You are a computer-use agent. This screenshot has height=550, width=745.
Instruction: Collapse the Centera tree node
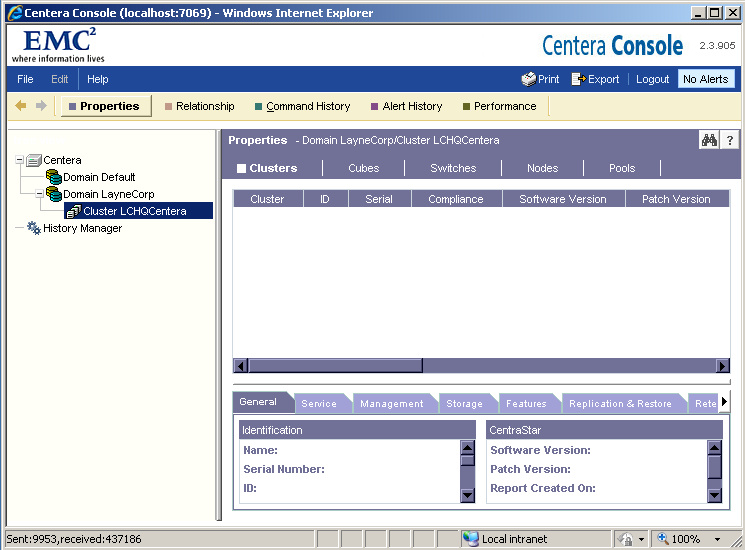[19, 160]
